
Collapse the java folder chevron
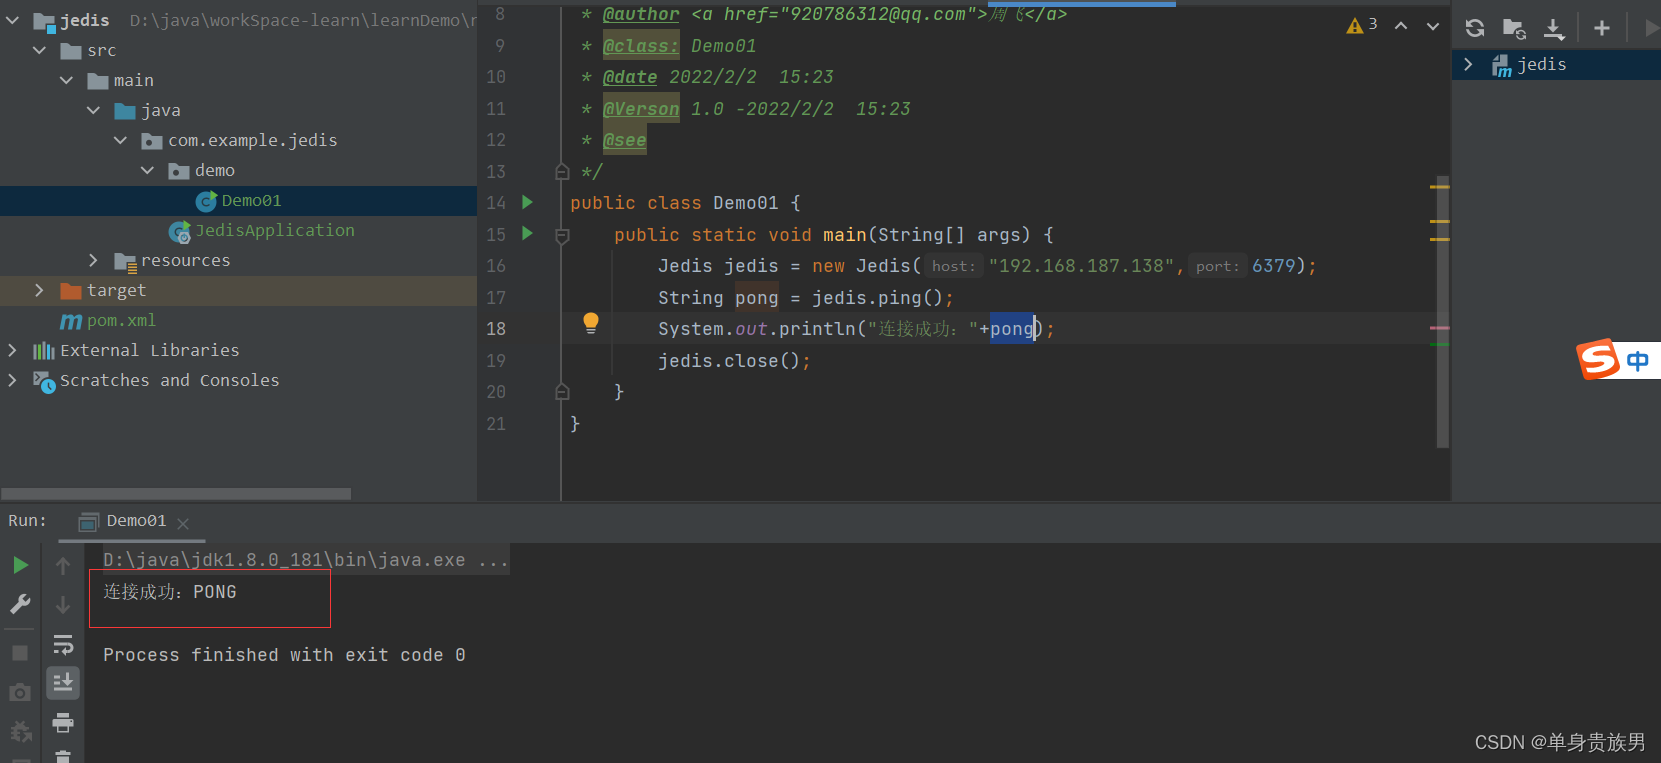click(94, 110)
